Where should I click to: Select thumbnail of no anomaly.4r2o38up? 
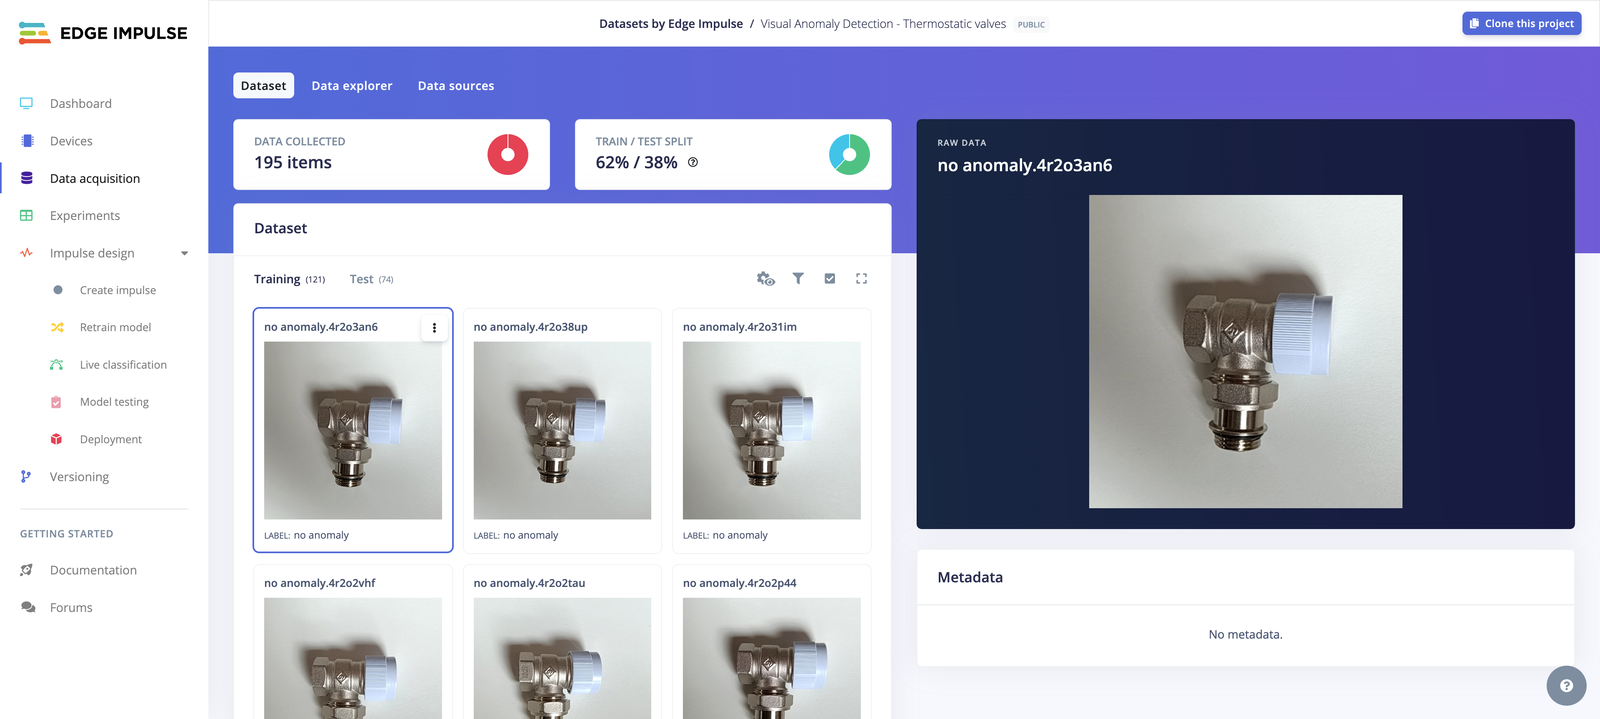click(x=562, y=430)
